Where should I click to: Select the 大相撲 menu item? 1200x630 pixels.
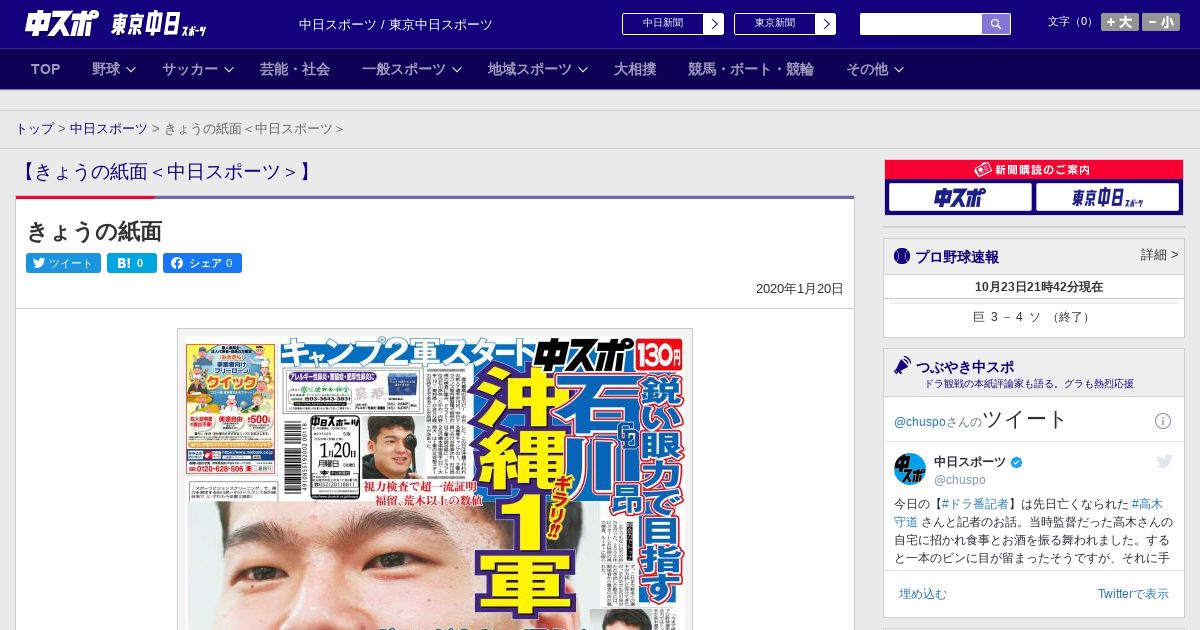[635, 69]
